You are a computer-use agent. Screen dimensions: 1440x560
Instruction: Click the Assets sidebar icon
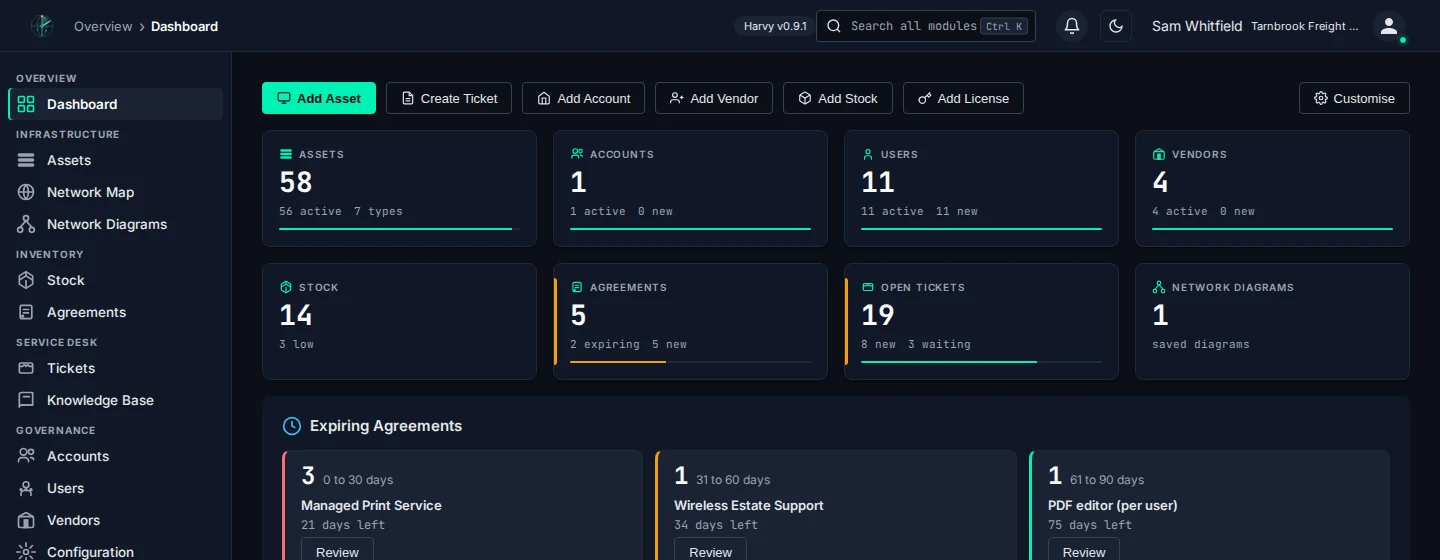tap(26, 160)
